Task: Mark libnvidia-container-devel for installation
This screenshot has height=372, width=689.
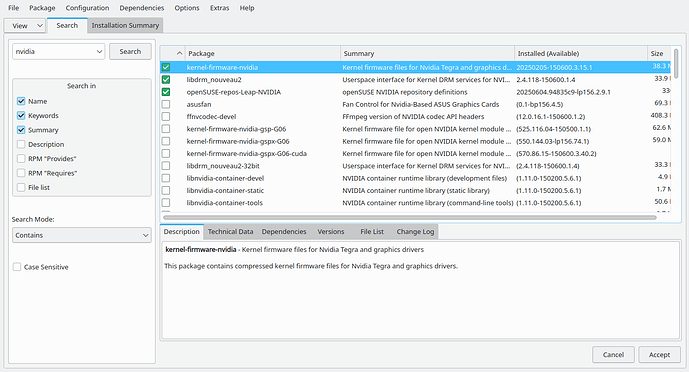Action: click(166, 178)
